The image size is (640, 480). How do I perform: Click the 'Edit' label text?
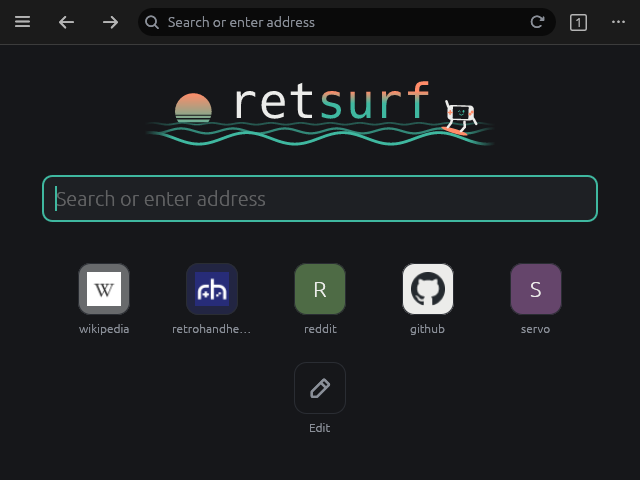[320, 428]
